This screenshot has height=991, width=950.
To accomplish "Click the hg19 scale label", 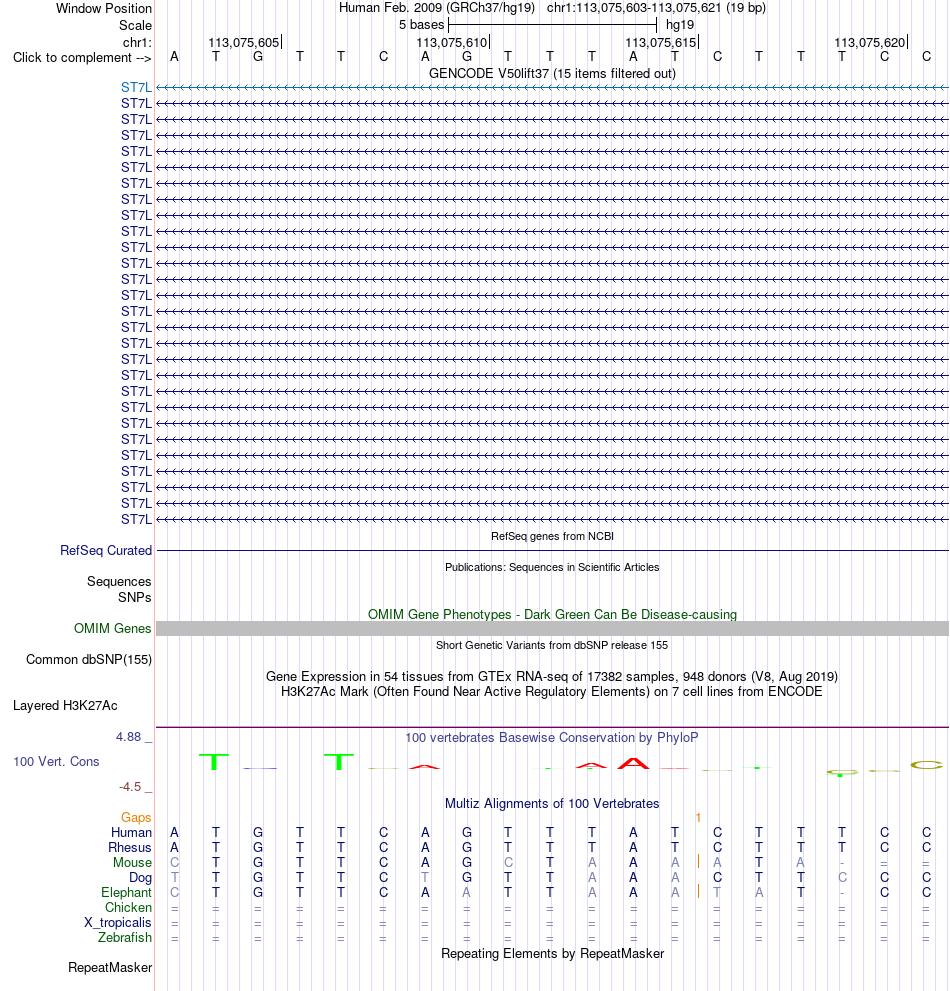I will tap(680, 25).
